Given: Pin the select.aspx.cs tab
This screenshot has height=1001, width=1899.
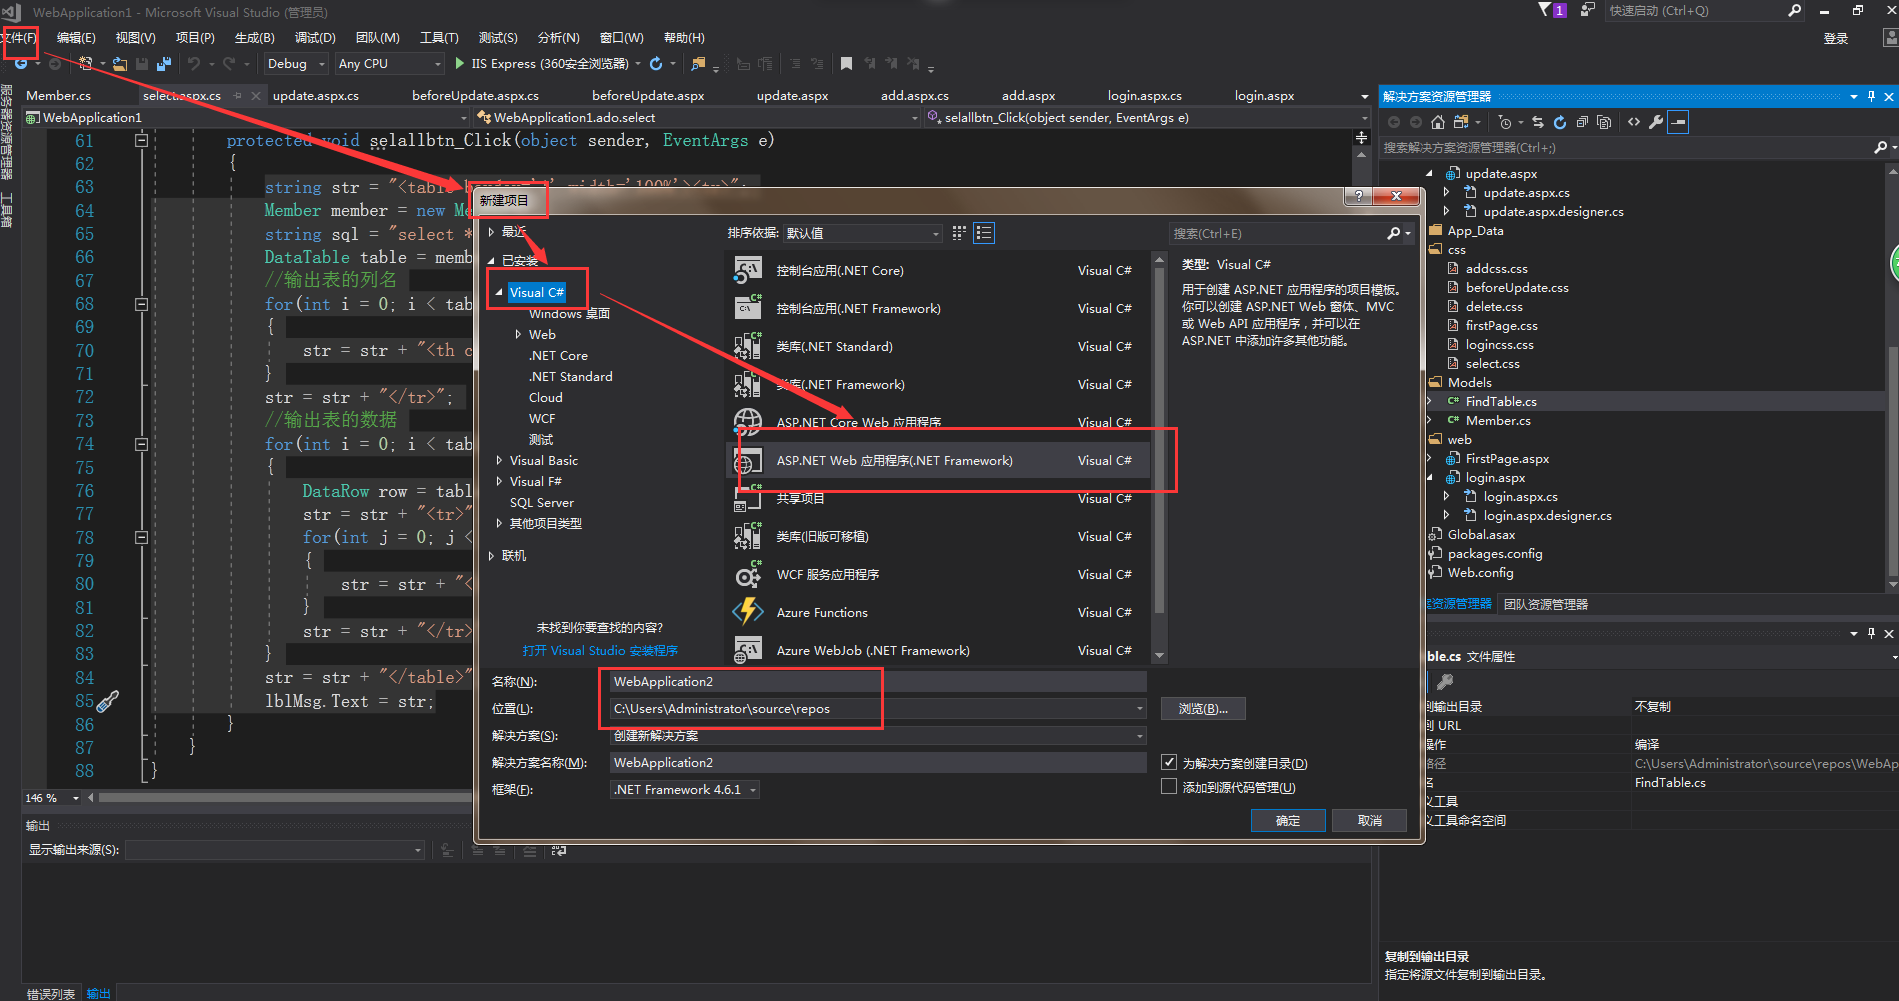Looking at the screenshot, I should click(x=238, y=96).
